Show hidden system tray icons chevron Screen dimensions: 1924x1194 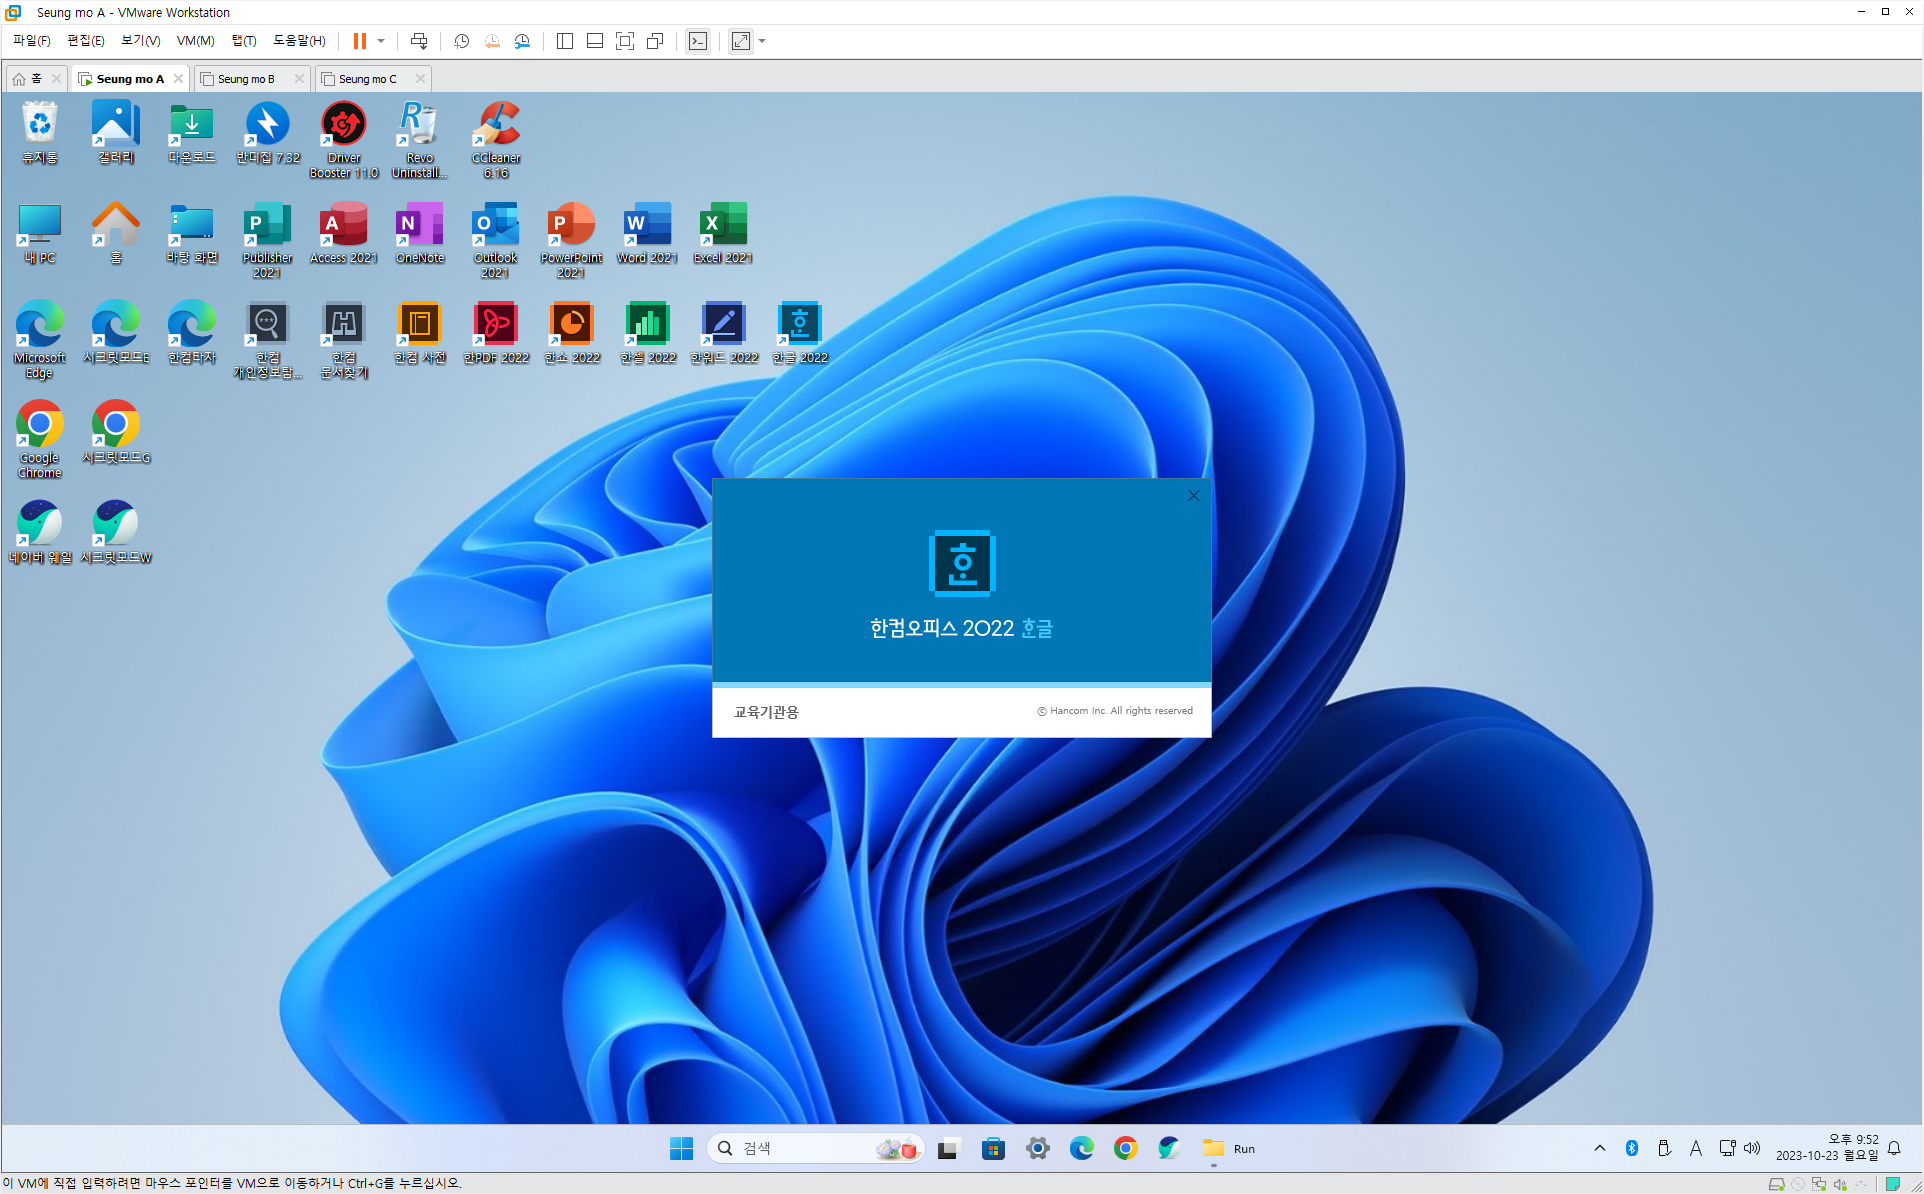1599,1148
